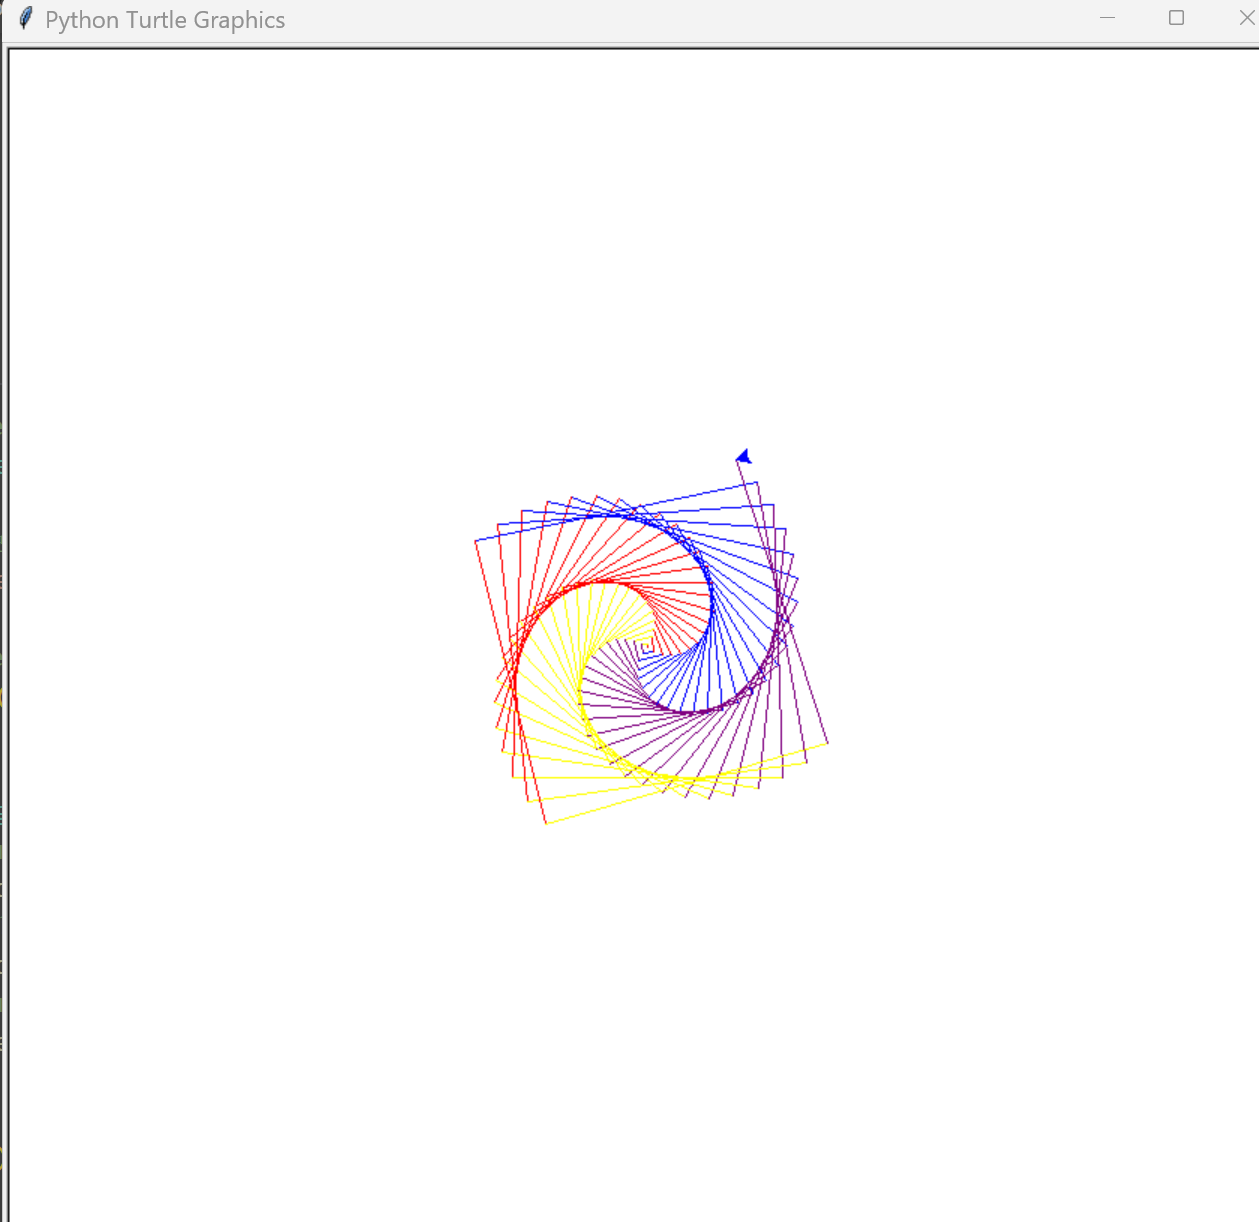Click the feather icon in the title bar
The height and width of the screenshot is (1222, 1259).
tap(26, 19)
